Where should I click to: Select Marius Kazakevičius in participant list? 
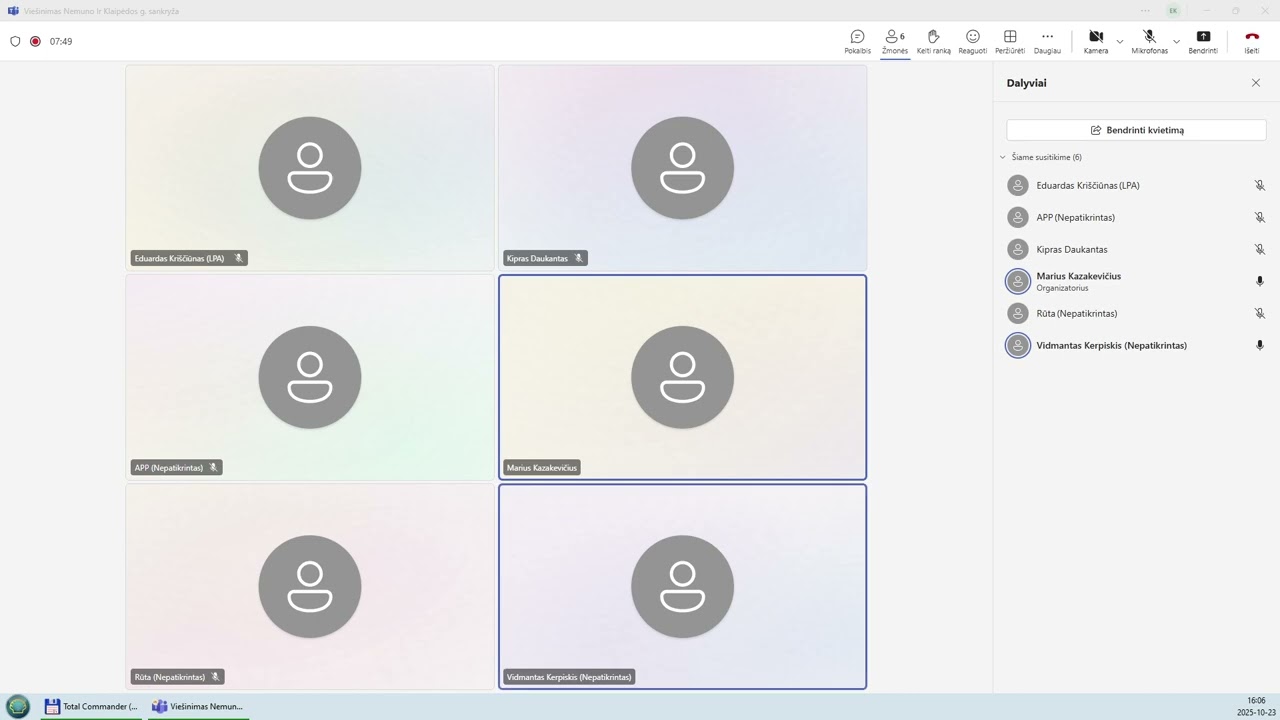(x=1136, y=281)
